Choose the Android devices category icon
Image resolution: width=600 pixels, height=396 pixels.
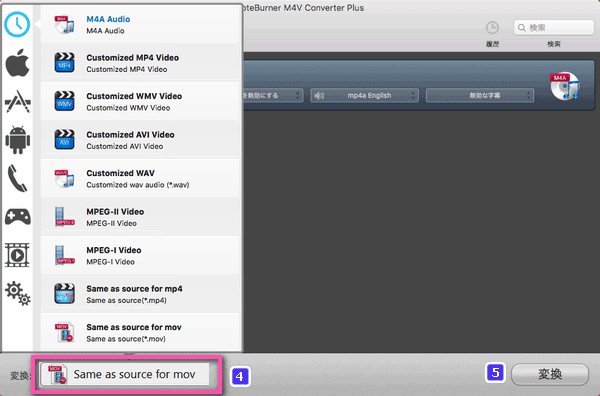(18, 140)
